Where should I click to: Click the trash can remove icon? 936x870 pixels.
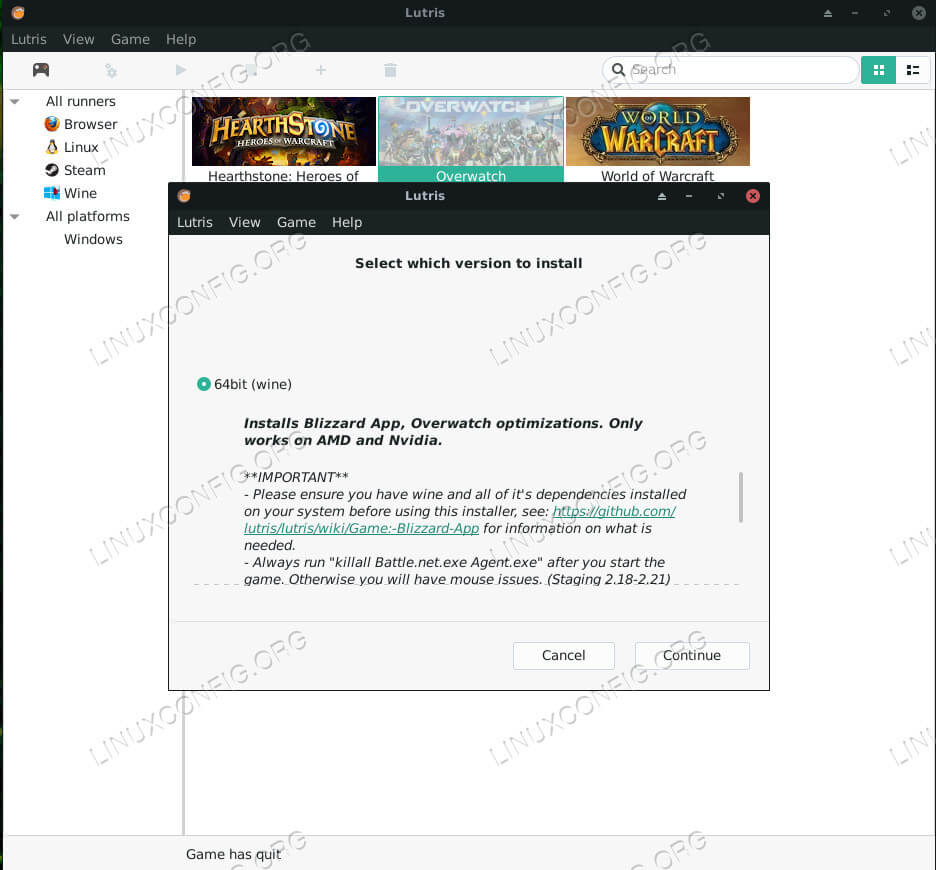coord(390,70)
